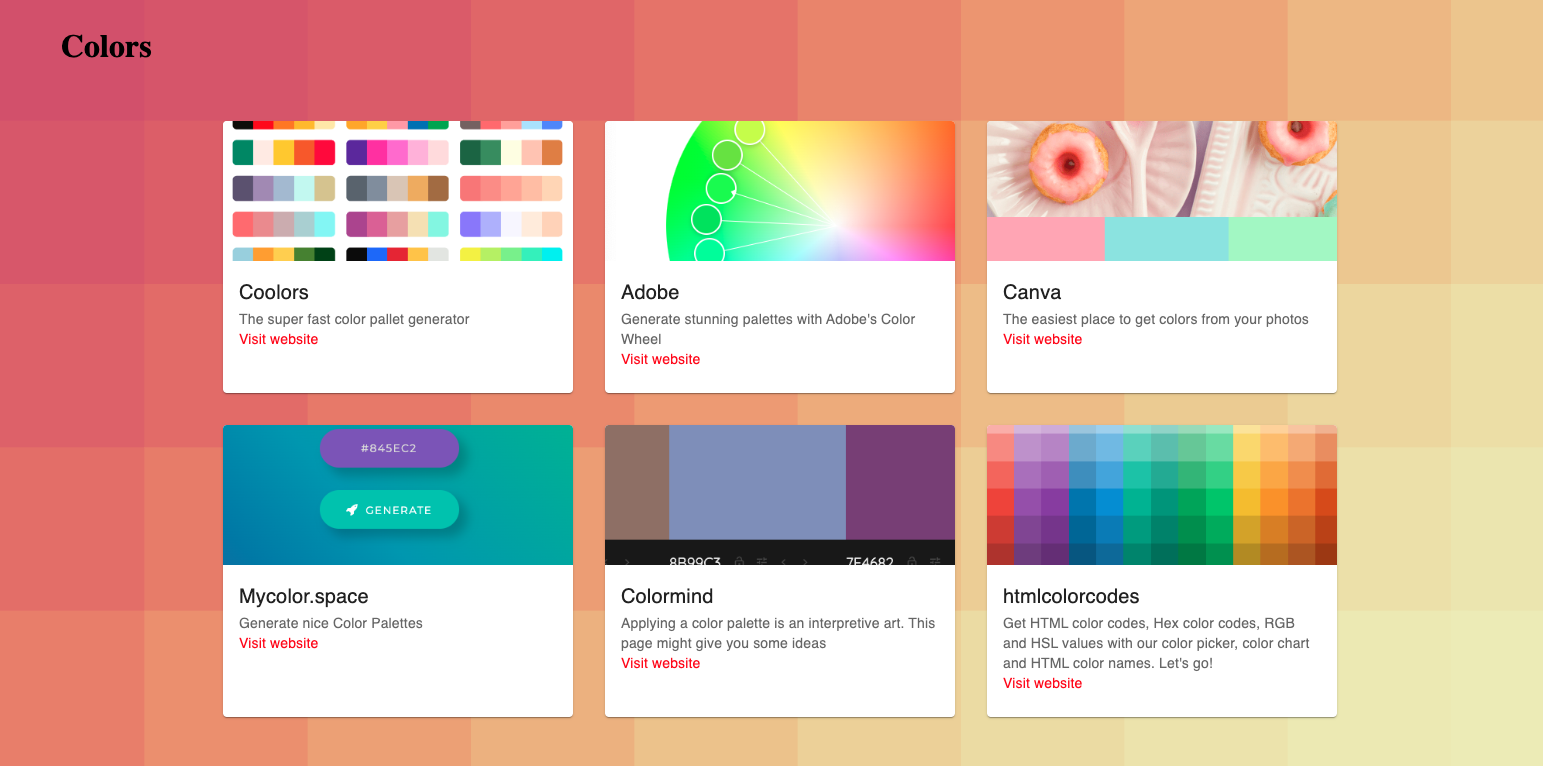
Task: Click the turquoise swatch under Canva photo
Action: (x=1167, y=239)
